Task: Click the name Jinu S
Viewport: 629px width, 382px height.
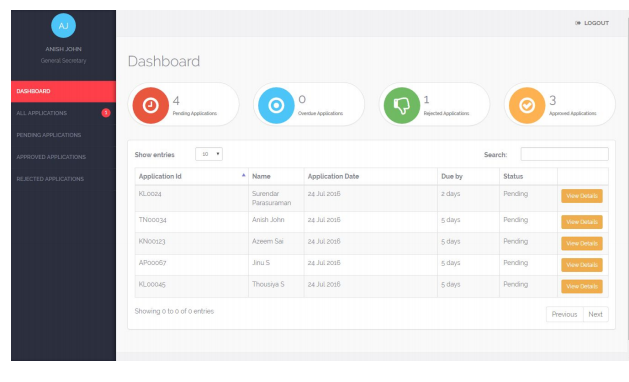Action: (261, 263)
